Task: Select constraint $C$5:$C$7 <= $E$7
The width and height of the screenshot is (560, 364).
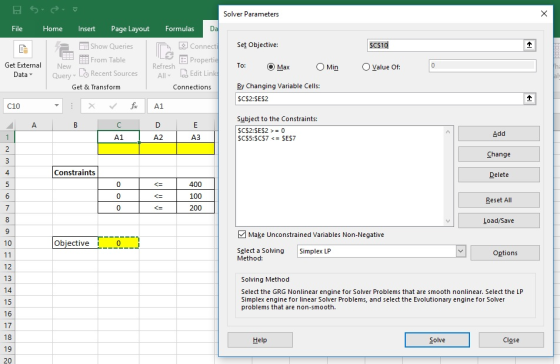Action: (x=267, y=138)
